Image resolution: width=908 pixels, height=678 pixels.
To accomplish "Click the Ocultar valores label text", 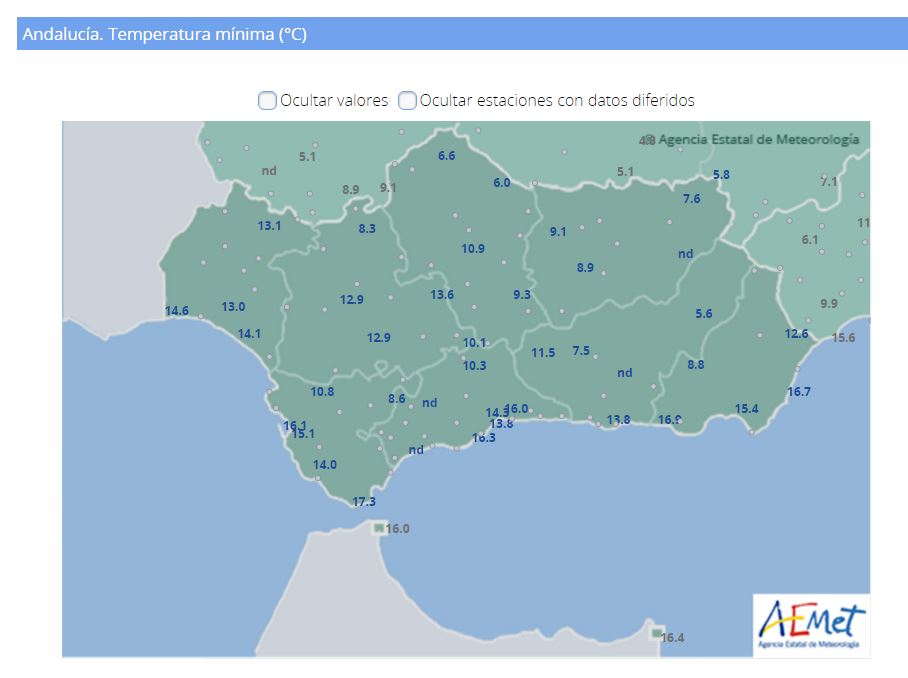I will coord(334,100).
